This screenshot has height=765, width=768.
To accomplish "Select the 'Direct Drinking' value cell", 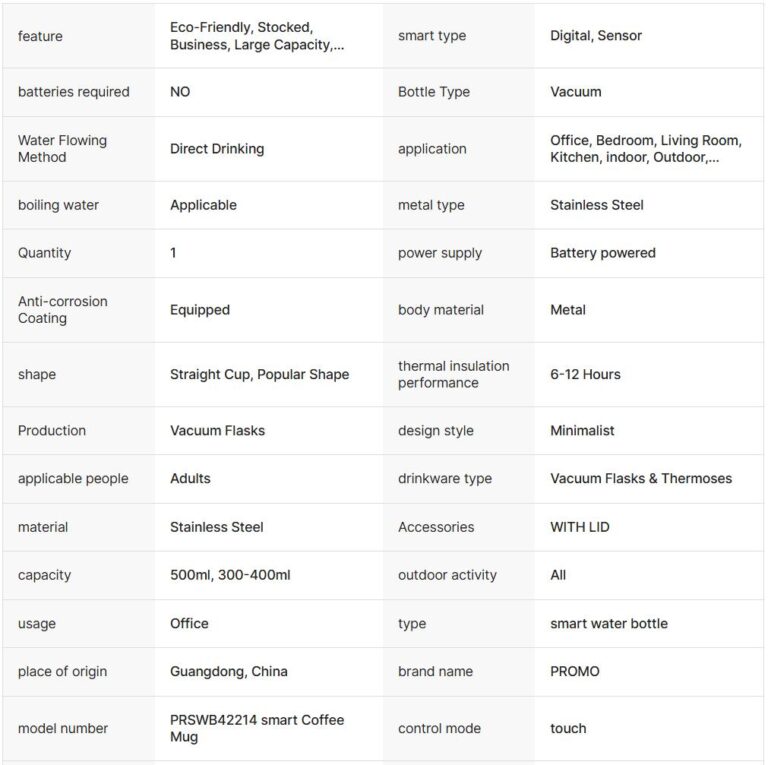I will coord(217,149).
